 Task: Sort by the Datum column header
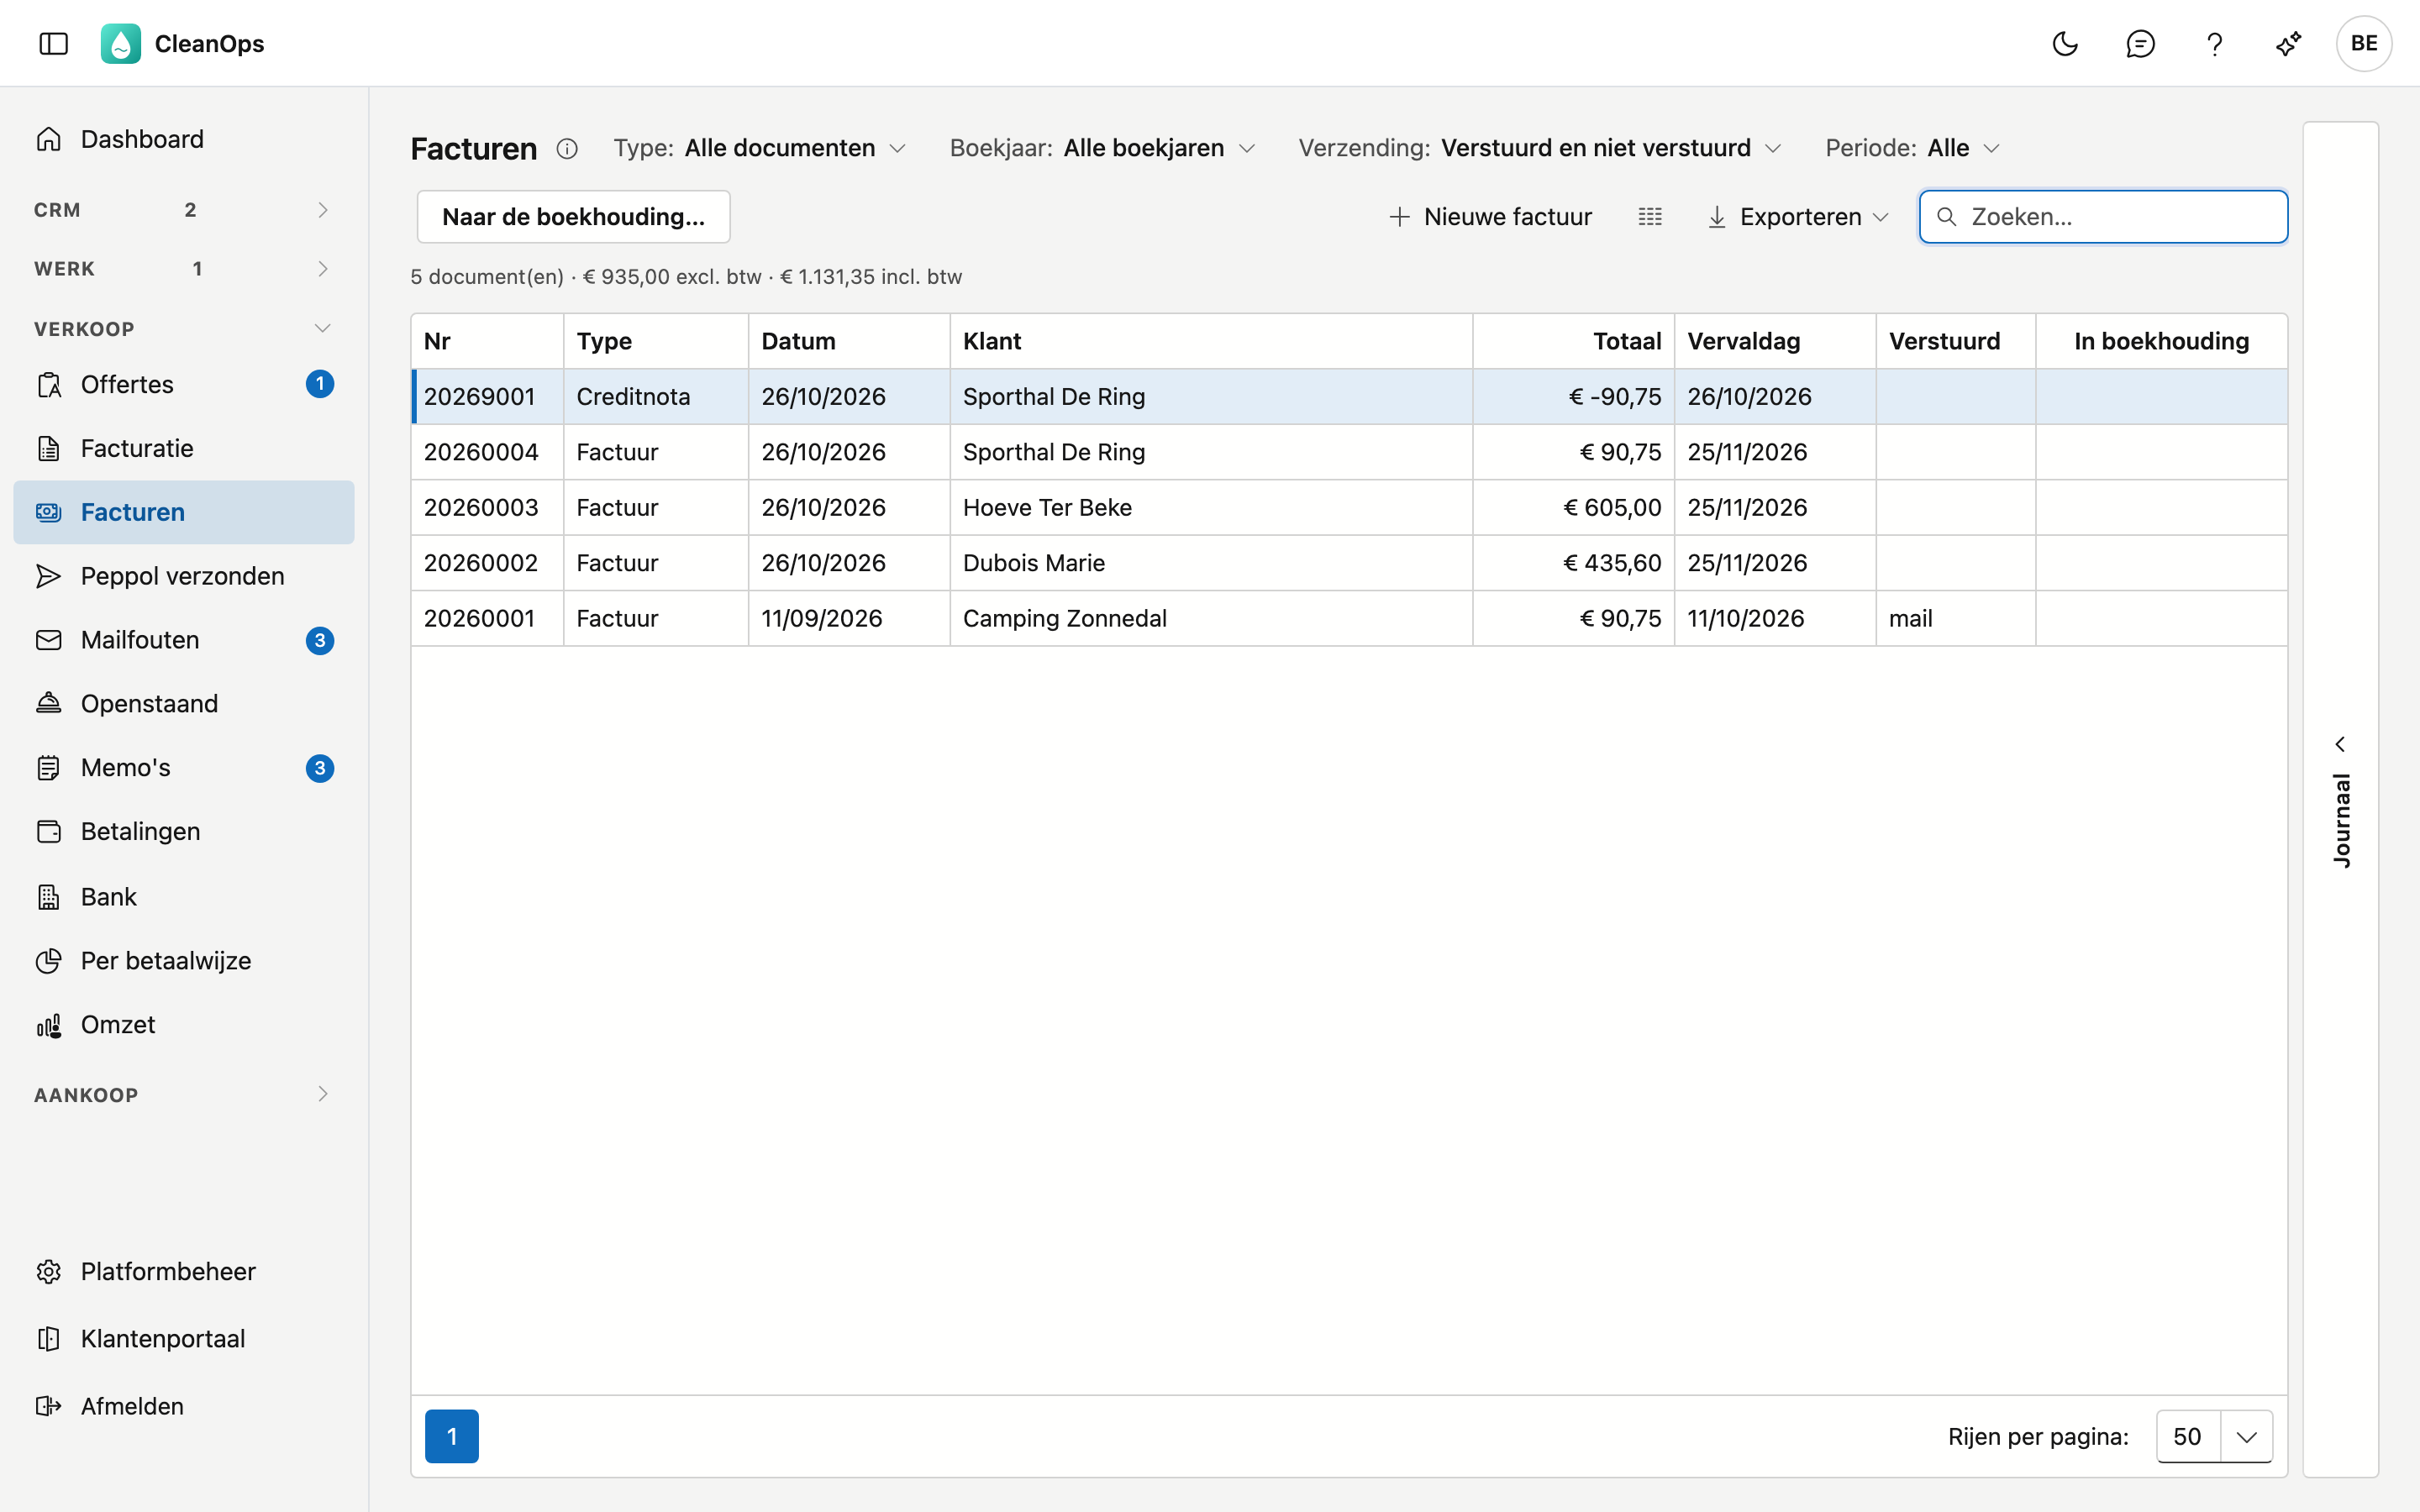coord(848,341)
